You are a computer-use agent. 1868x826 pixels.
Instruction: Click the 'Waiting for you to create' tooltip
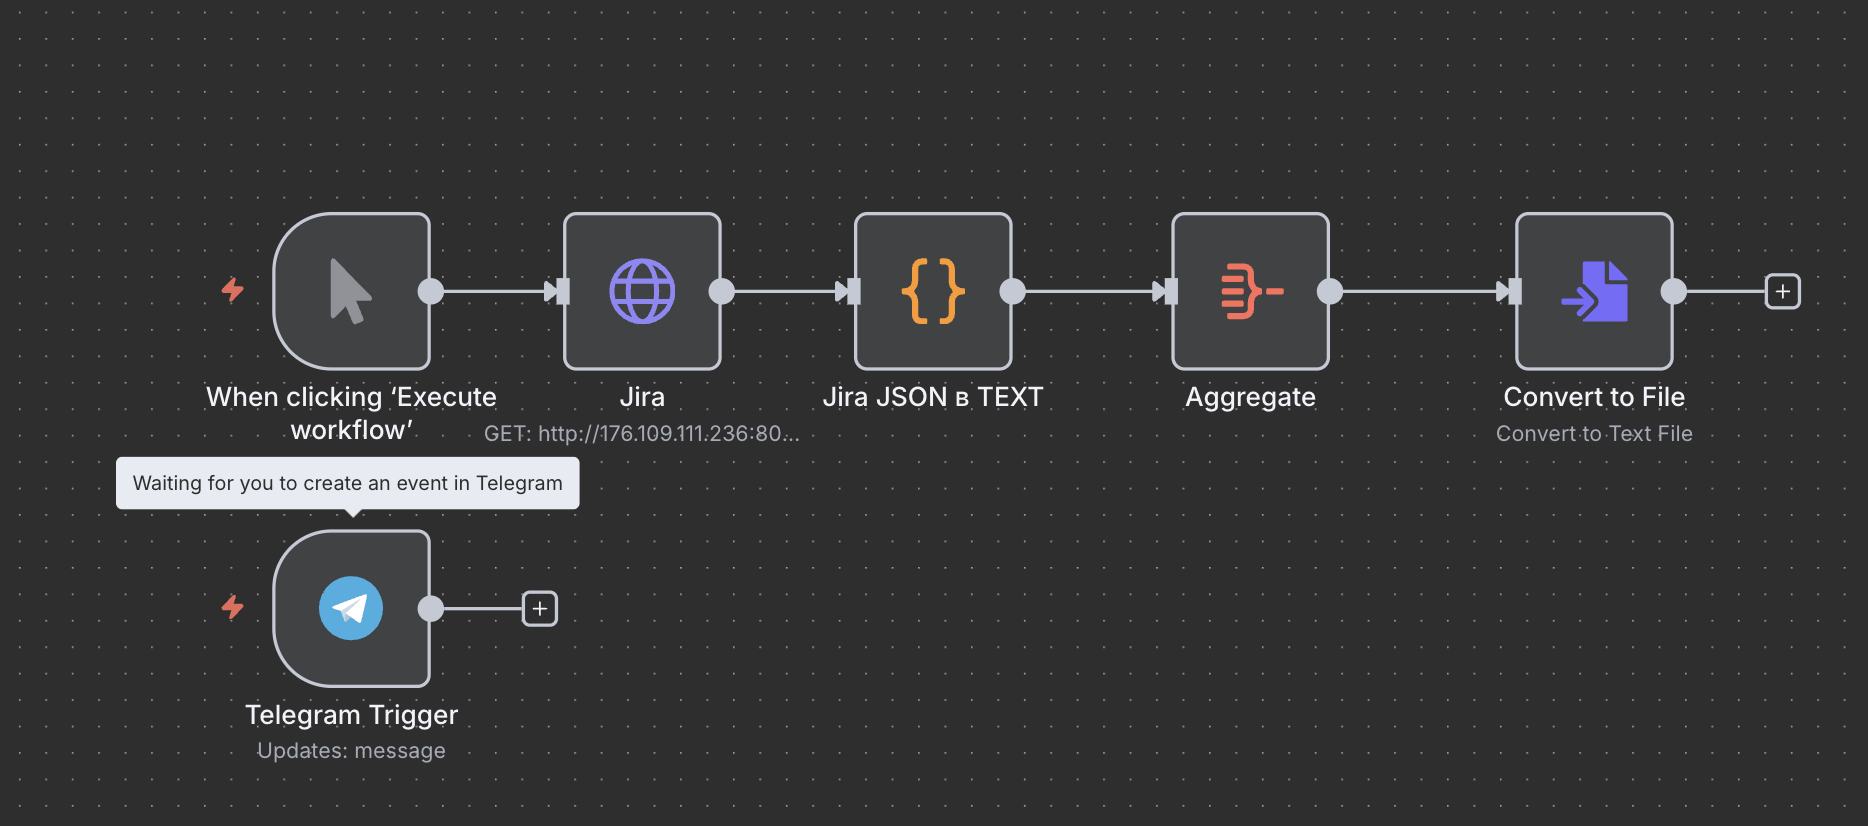347,483
